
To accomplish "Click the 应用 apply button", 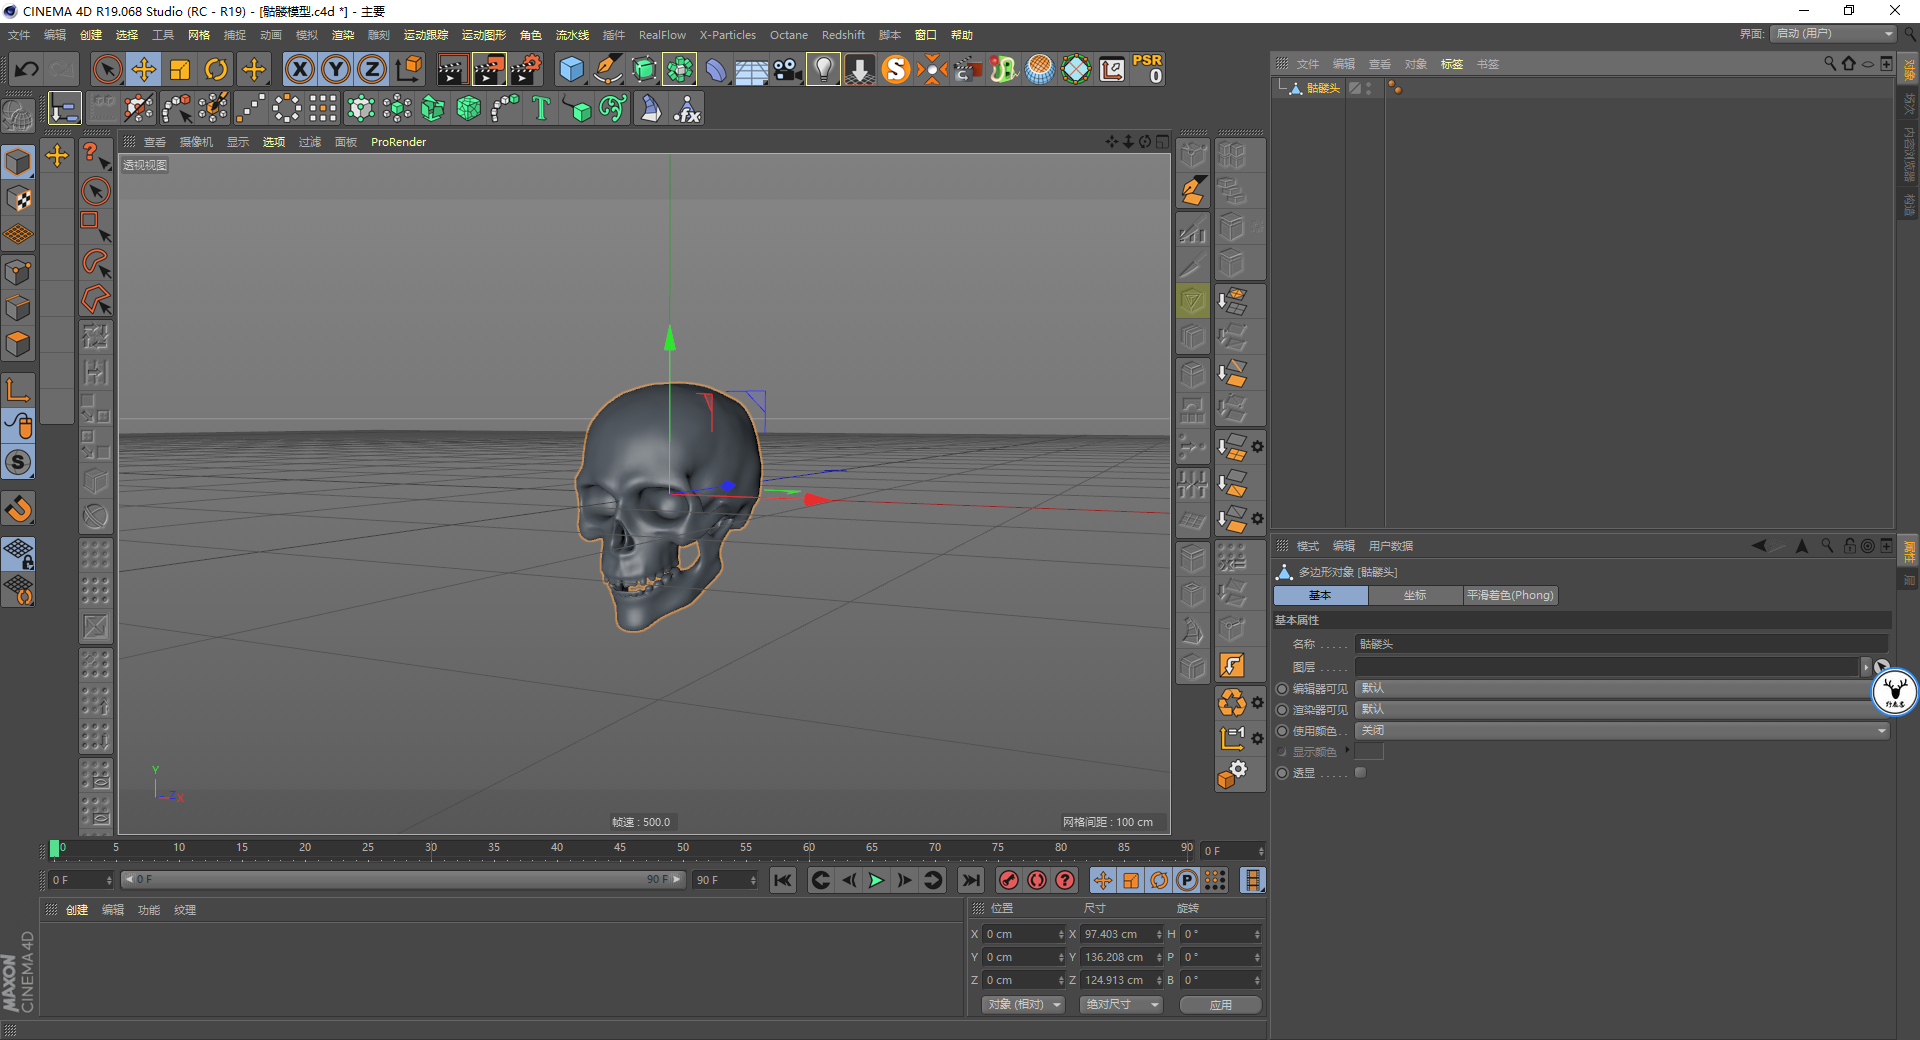I will (x=1220, y=1004).
